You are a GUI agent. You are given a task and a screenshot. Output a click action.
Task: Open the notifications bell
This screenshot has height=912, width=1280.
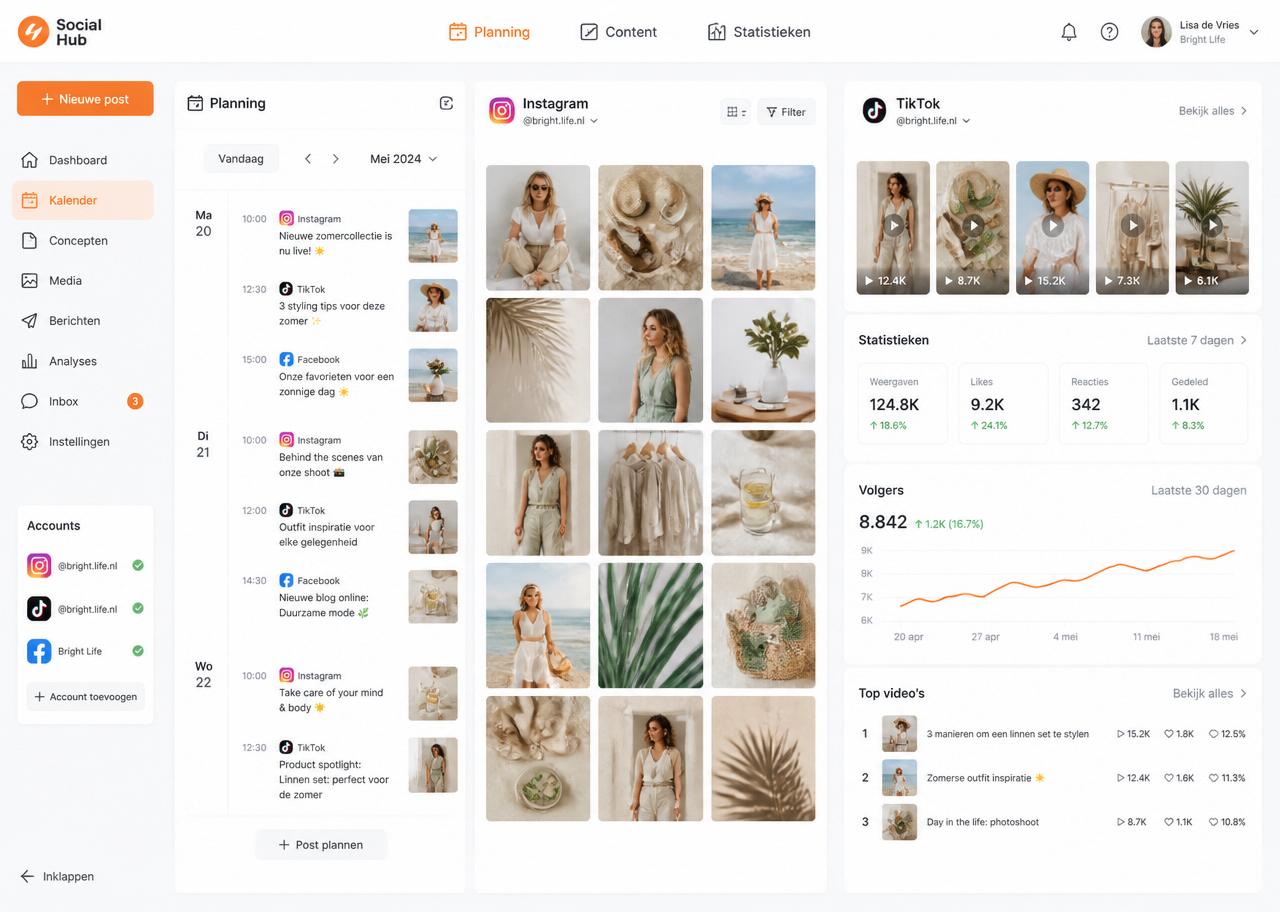pos(1069,32)
